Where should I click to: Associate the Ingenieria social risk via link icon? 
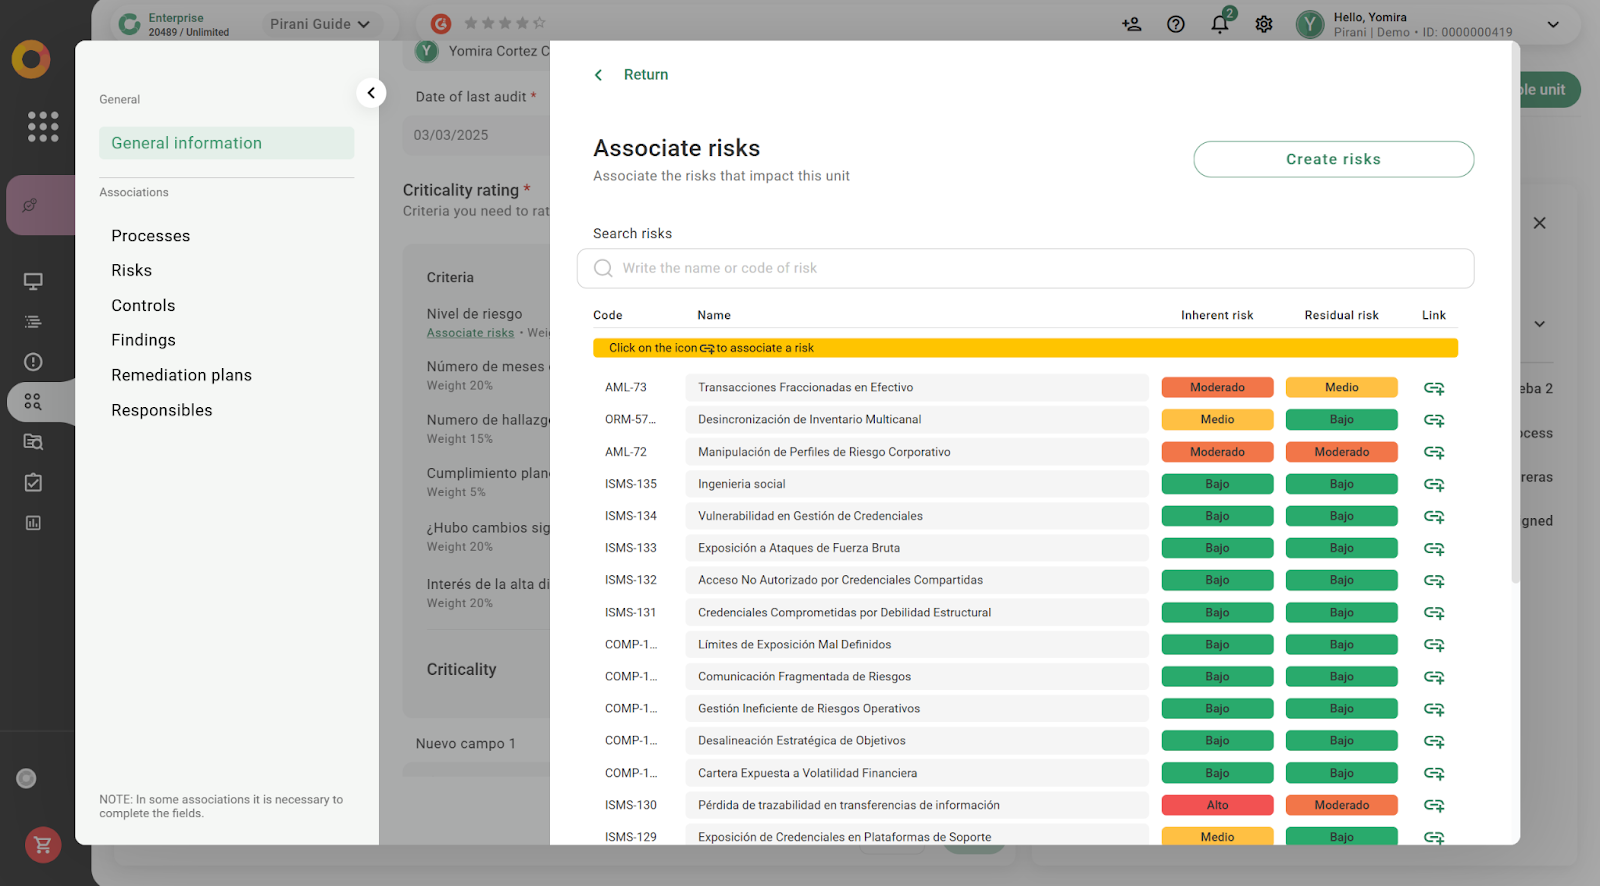point(1433,485)
